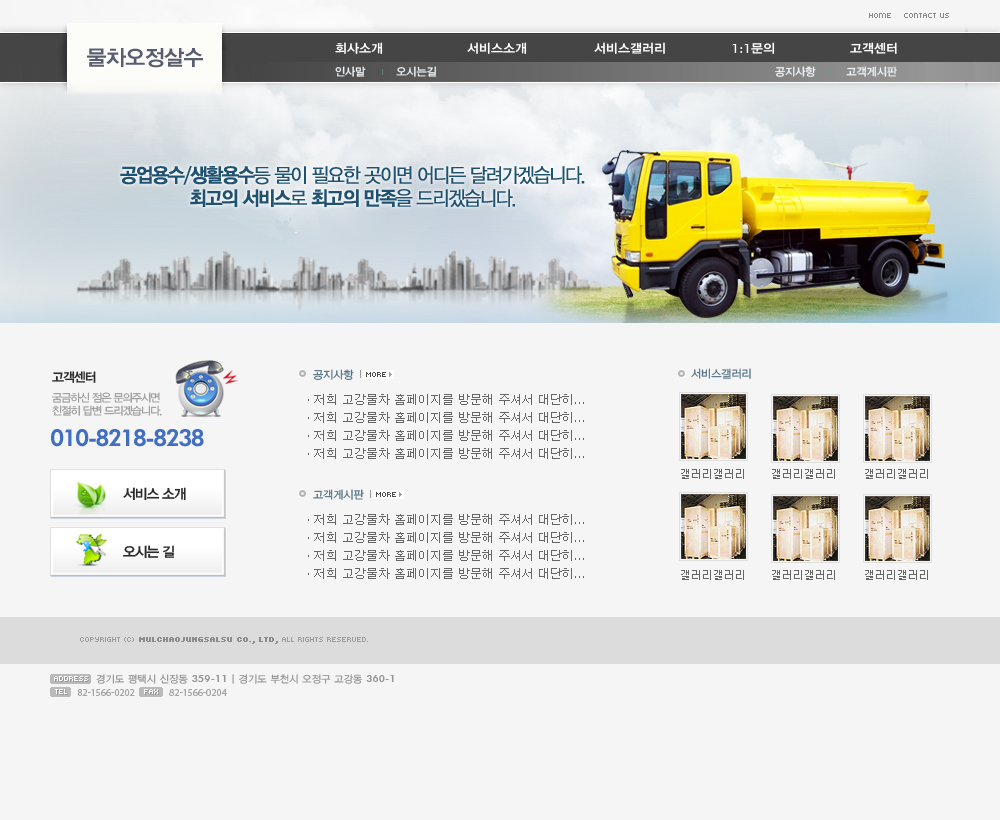
Task: Expand 고객게시판 with the MORE button
Action: click(388, 495)
